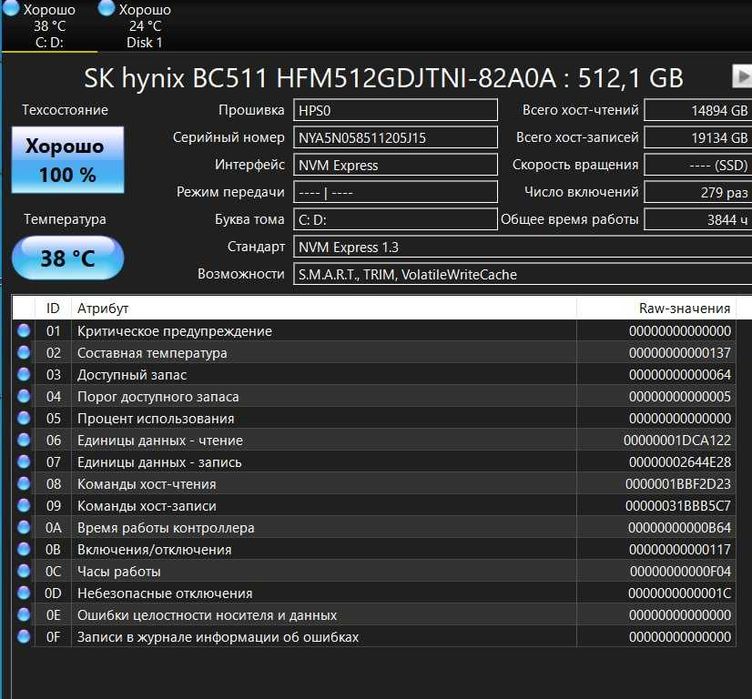
Task: Click status icon of attribute 04 row
Action: pyautogui.click(x=24, y=396)
